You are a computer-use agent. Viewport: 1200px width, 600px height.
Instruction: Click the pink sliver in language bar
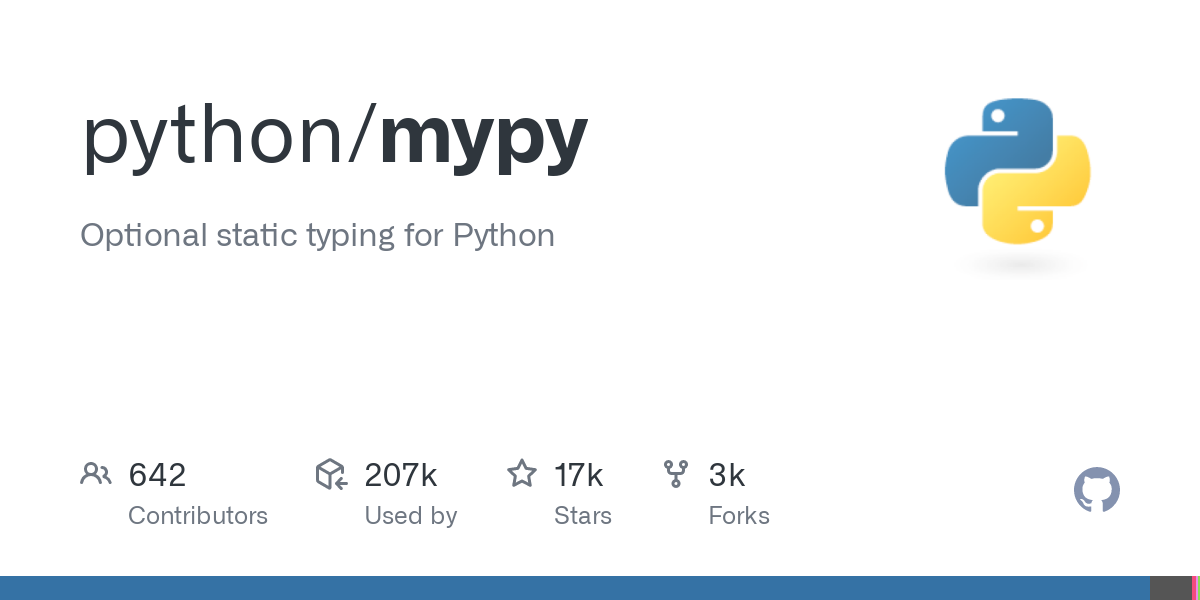(1195, 588)
